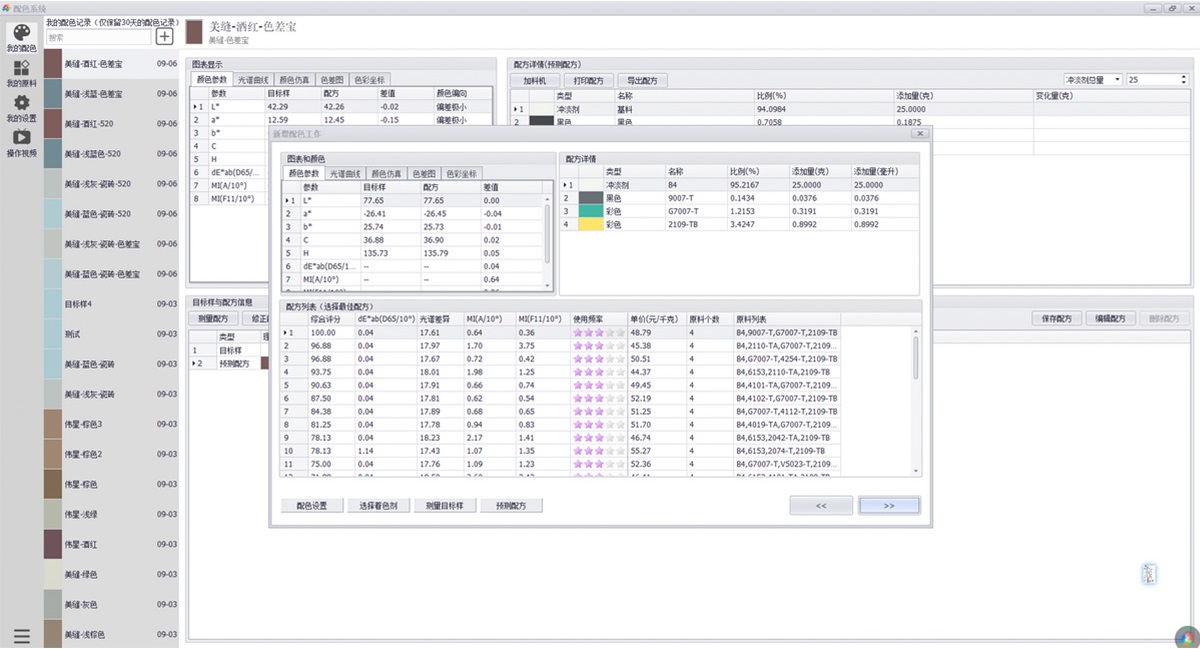The height and width of the screenshot is (649, 1200).
Task: Select the green swatch next to 9007-T
Action: pos(589,211)
